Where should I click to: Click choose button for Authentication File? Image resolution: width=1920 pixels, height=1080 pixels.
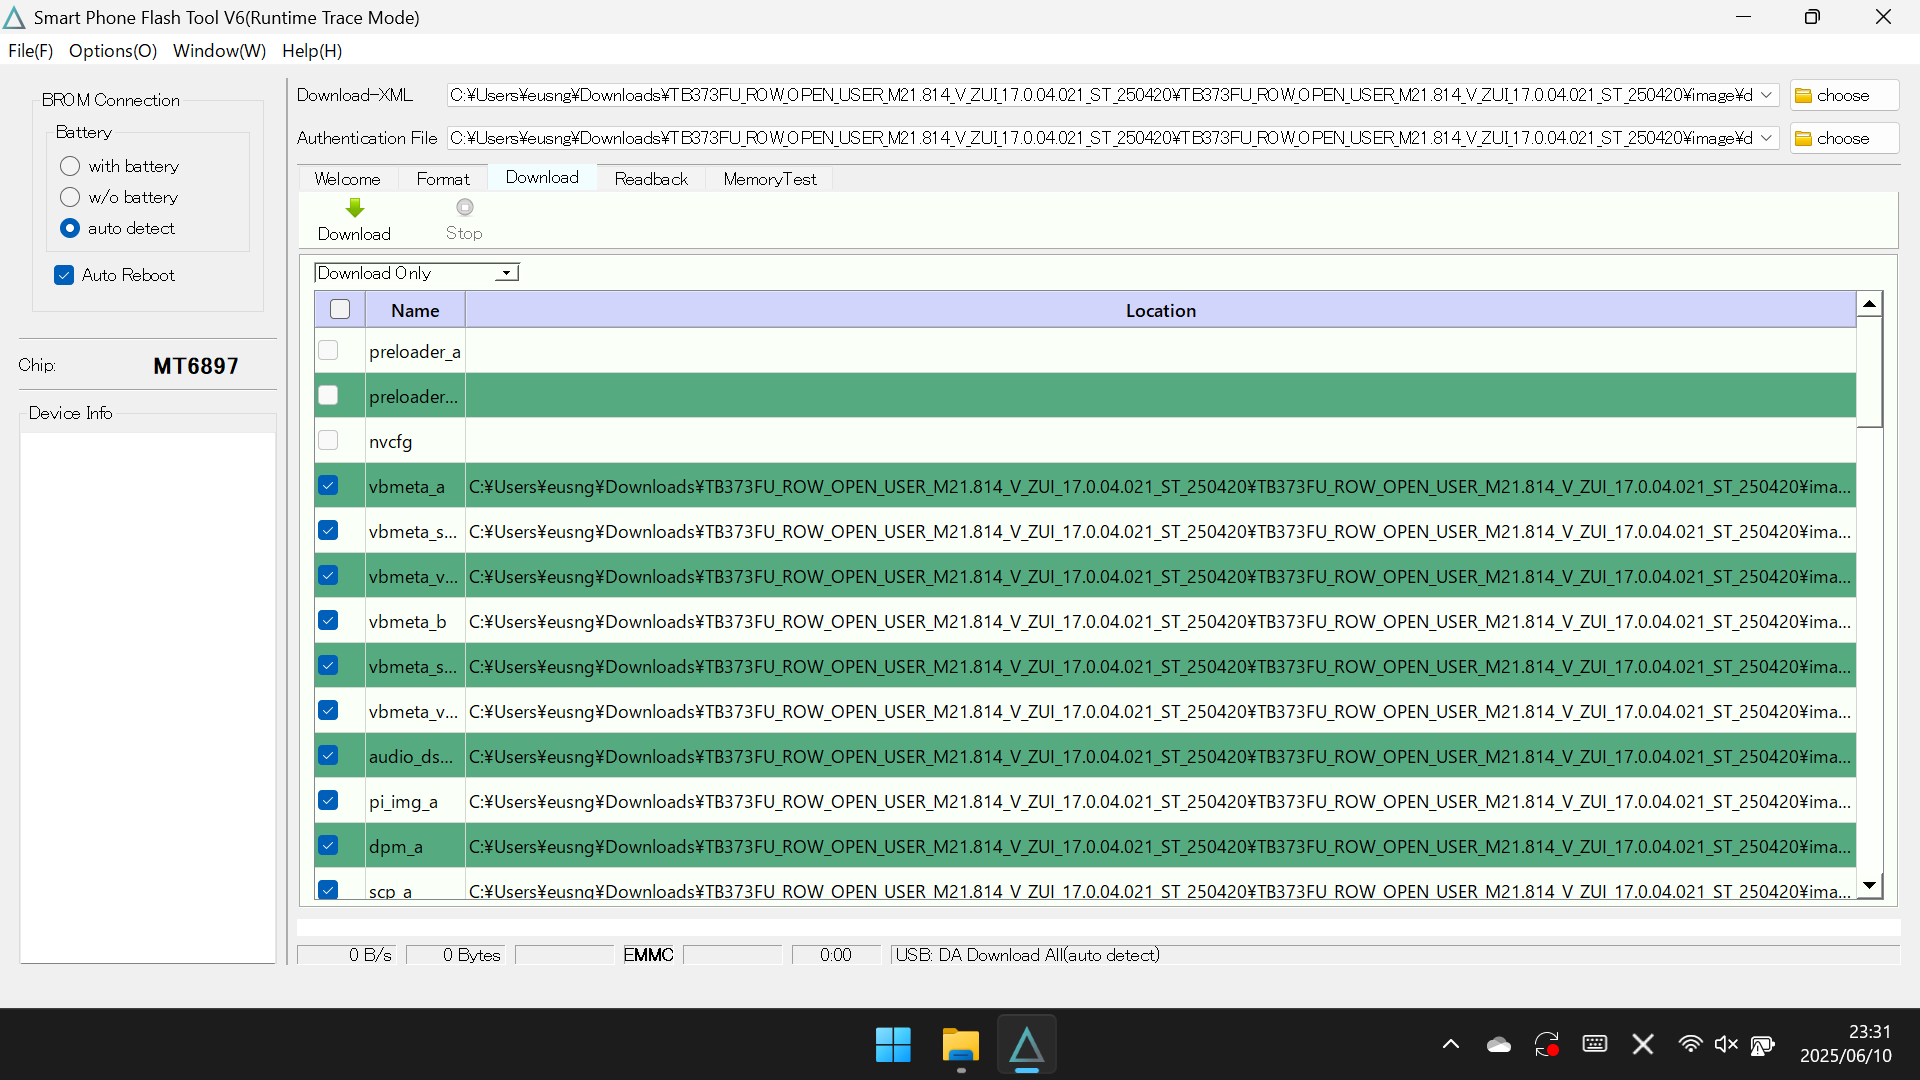point(1843,138)
